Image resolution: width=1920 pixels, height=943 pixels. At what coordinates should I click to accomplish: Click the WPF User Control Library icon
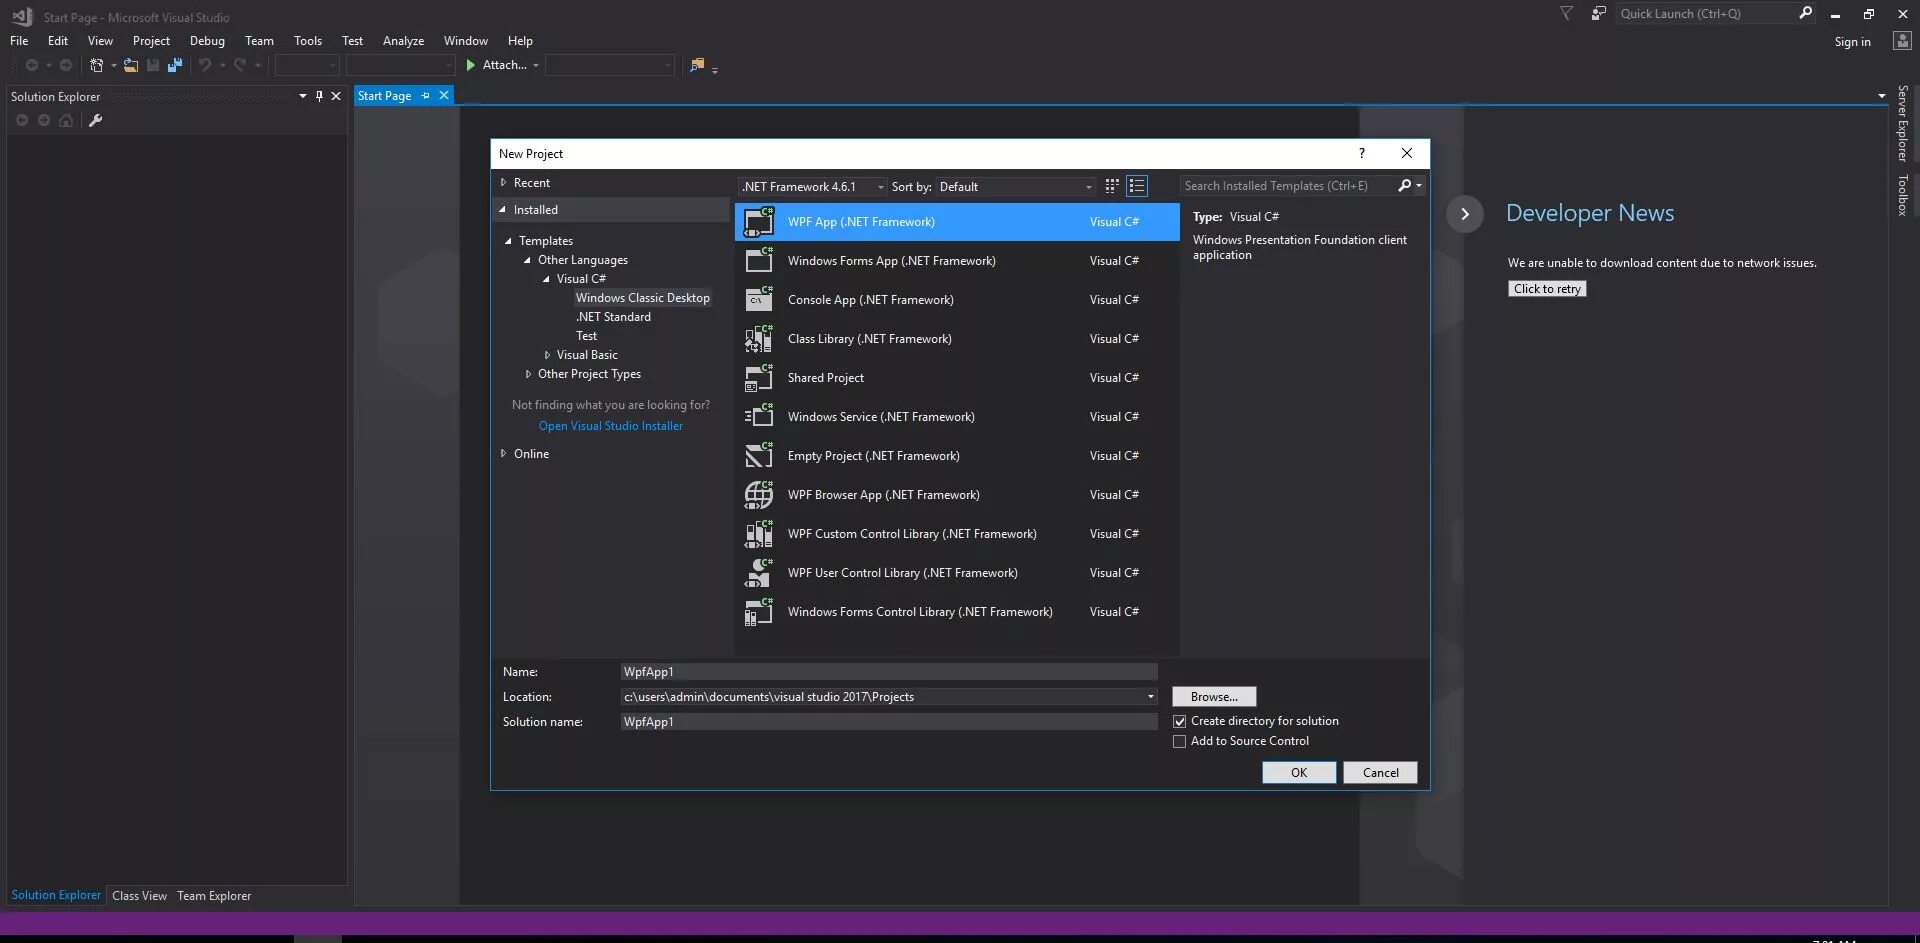(759, 572)
